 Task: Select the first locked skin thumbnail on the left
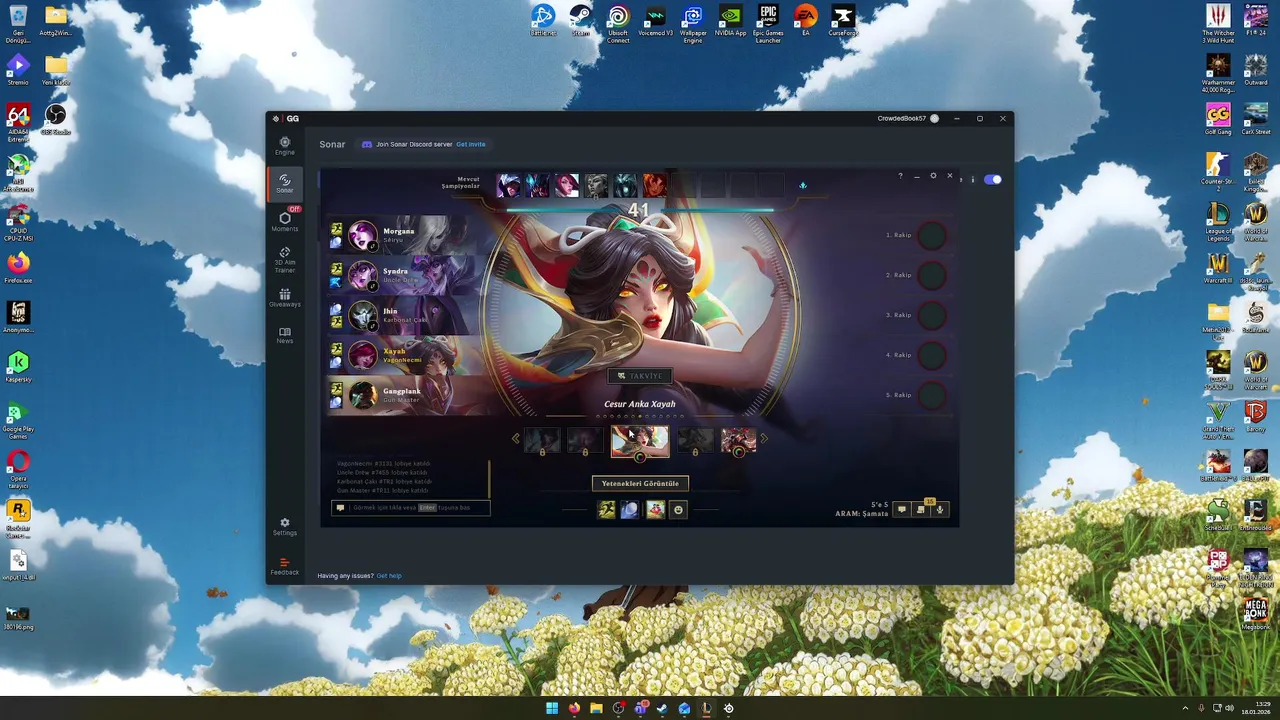[543, 440]
